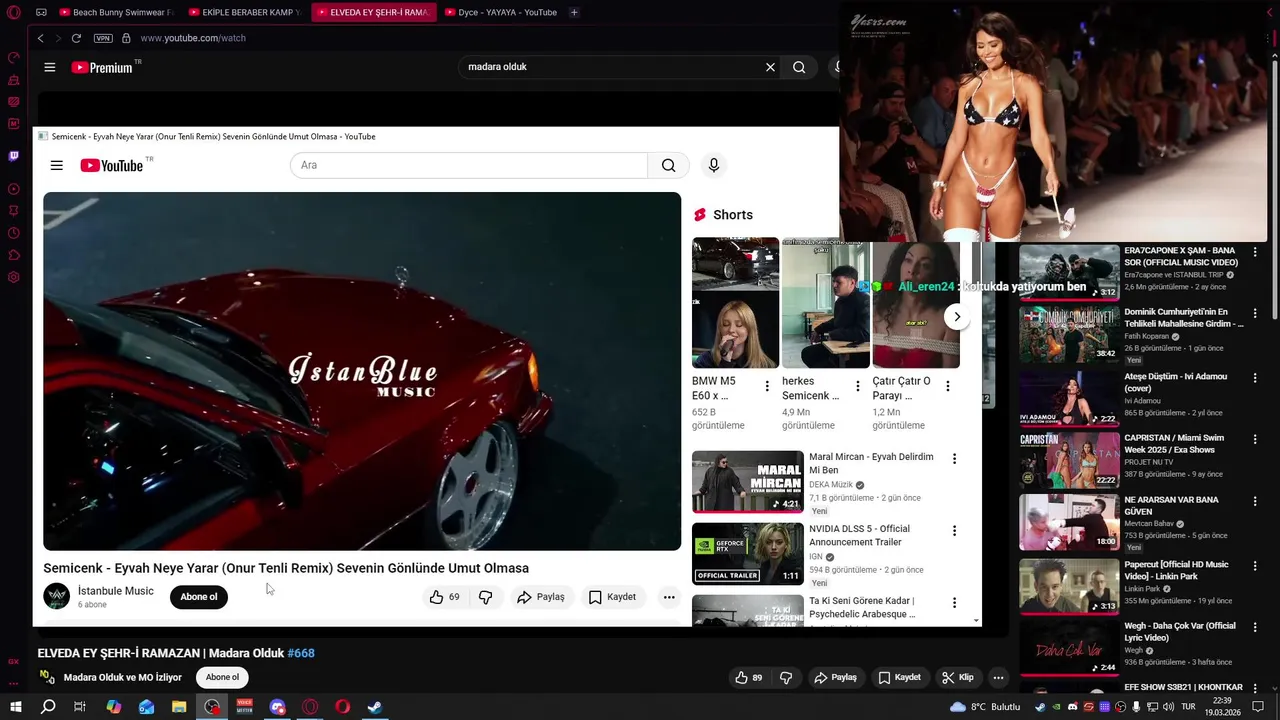Share the Semicenk video with Paylaş
Image resolution: width=1280 pixels, height=720 pixels.
[541, 597]
